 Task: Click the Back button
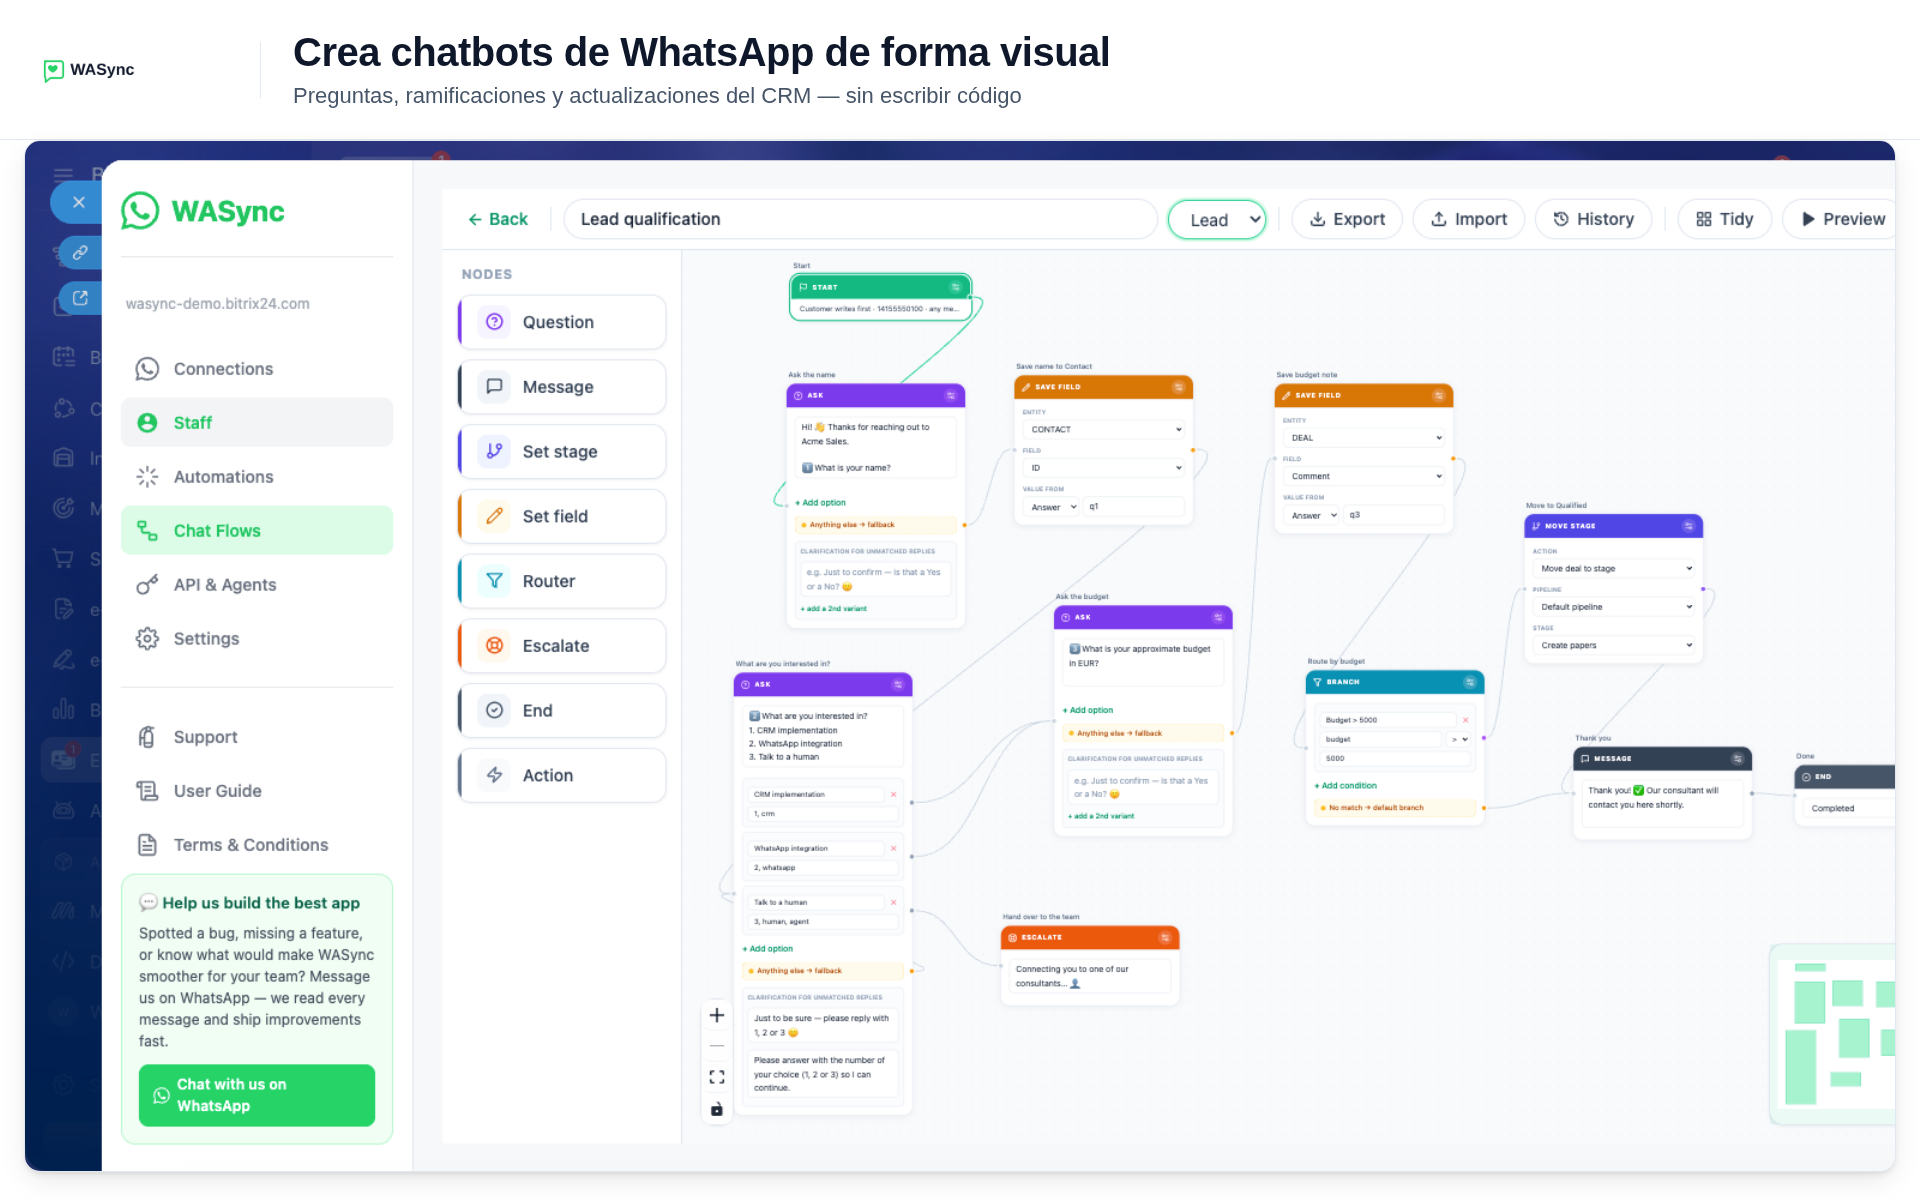[498, 220]
